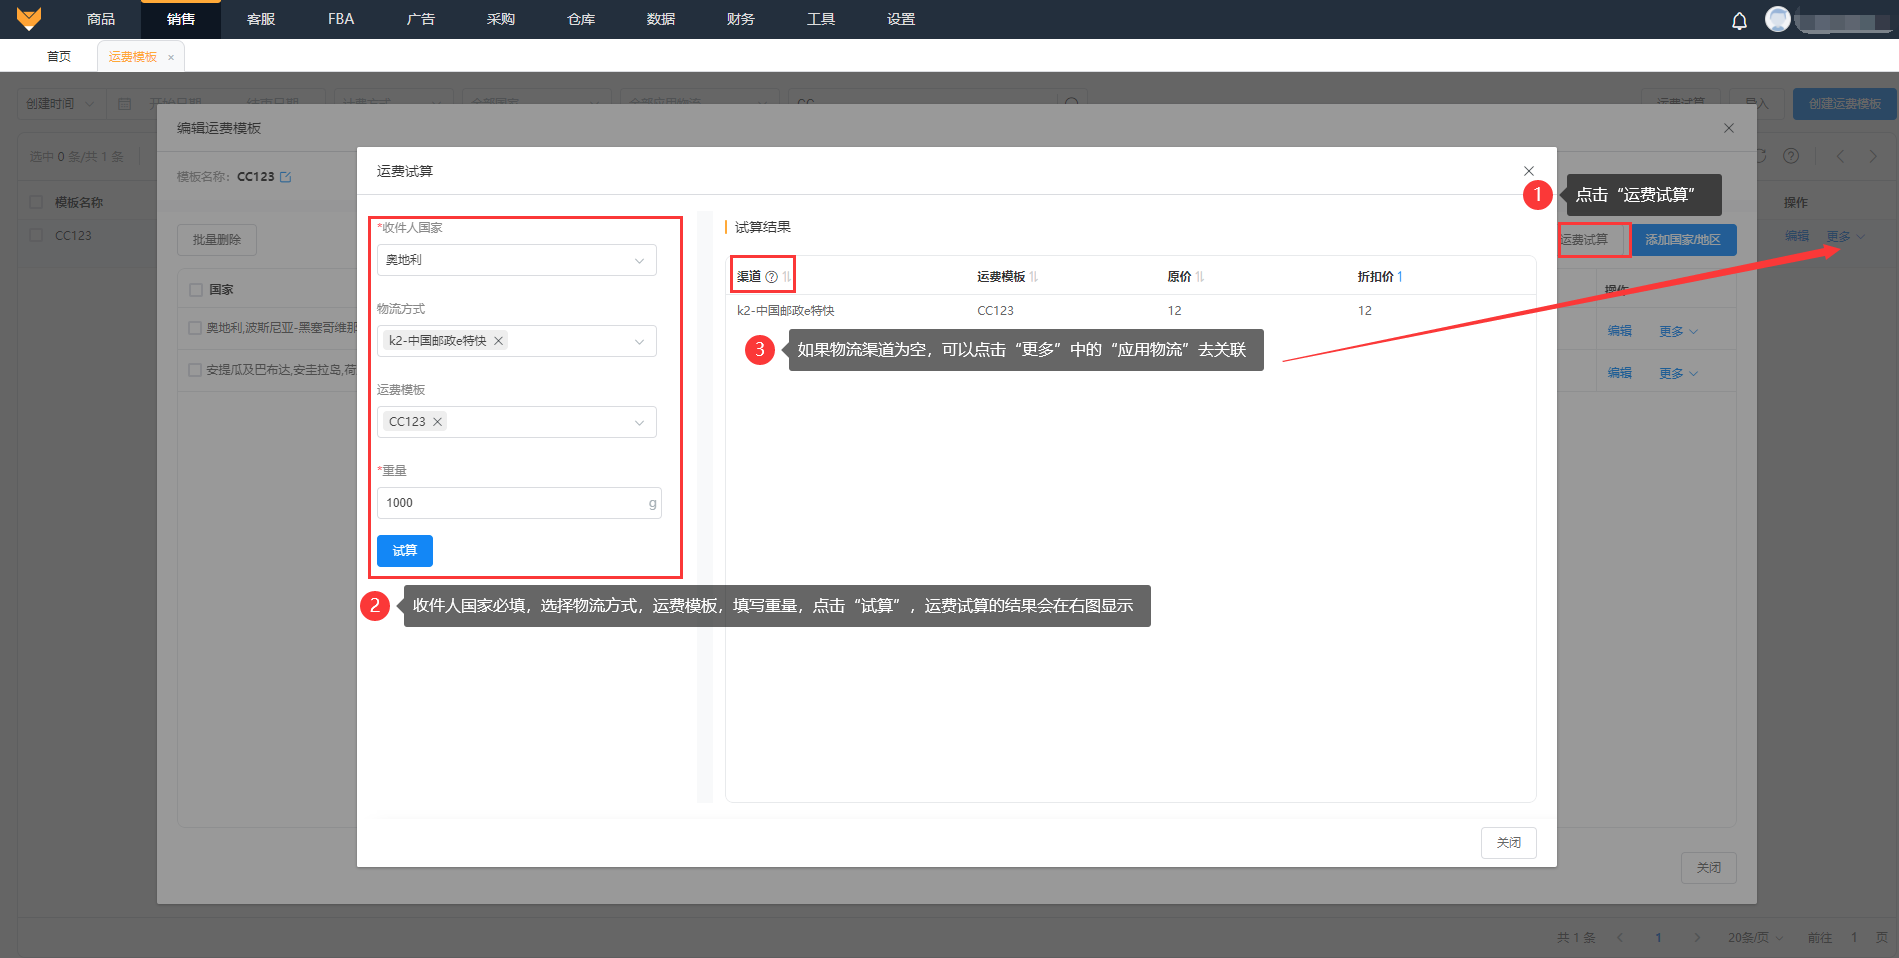Screen dimensions: 1899x958
Task: Go to the next page in bottom pagination
Action: 1696,937
